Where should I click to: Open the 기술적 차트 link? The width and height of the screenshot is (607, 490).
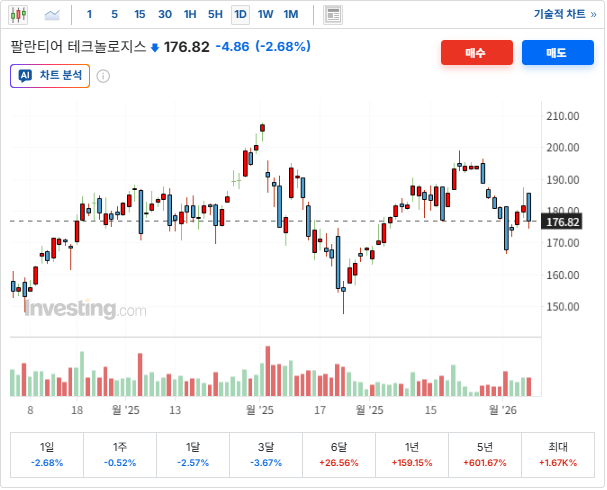[x=565, y=14]
